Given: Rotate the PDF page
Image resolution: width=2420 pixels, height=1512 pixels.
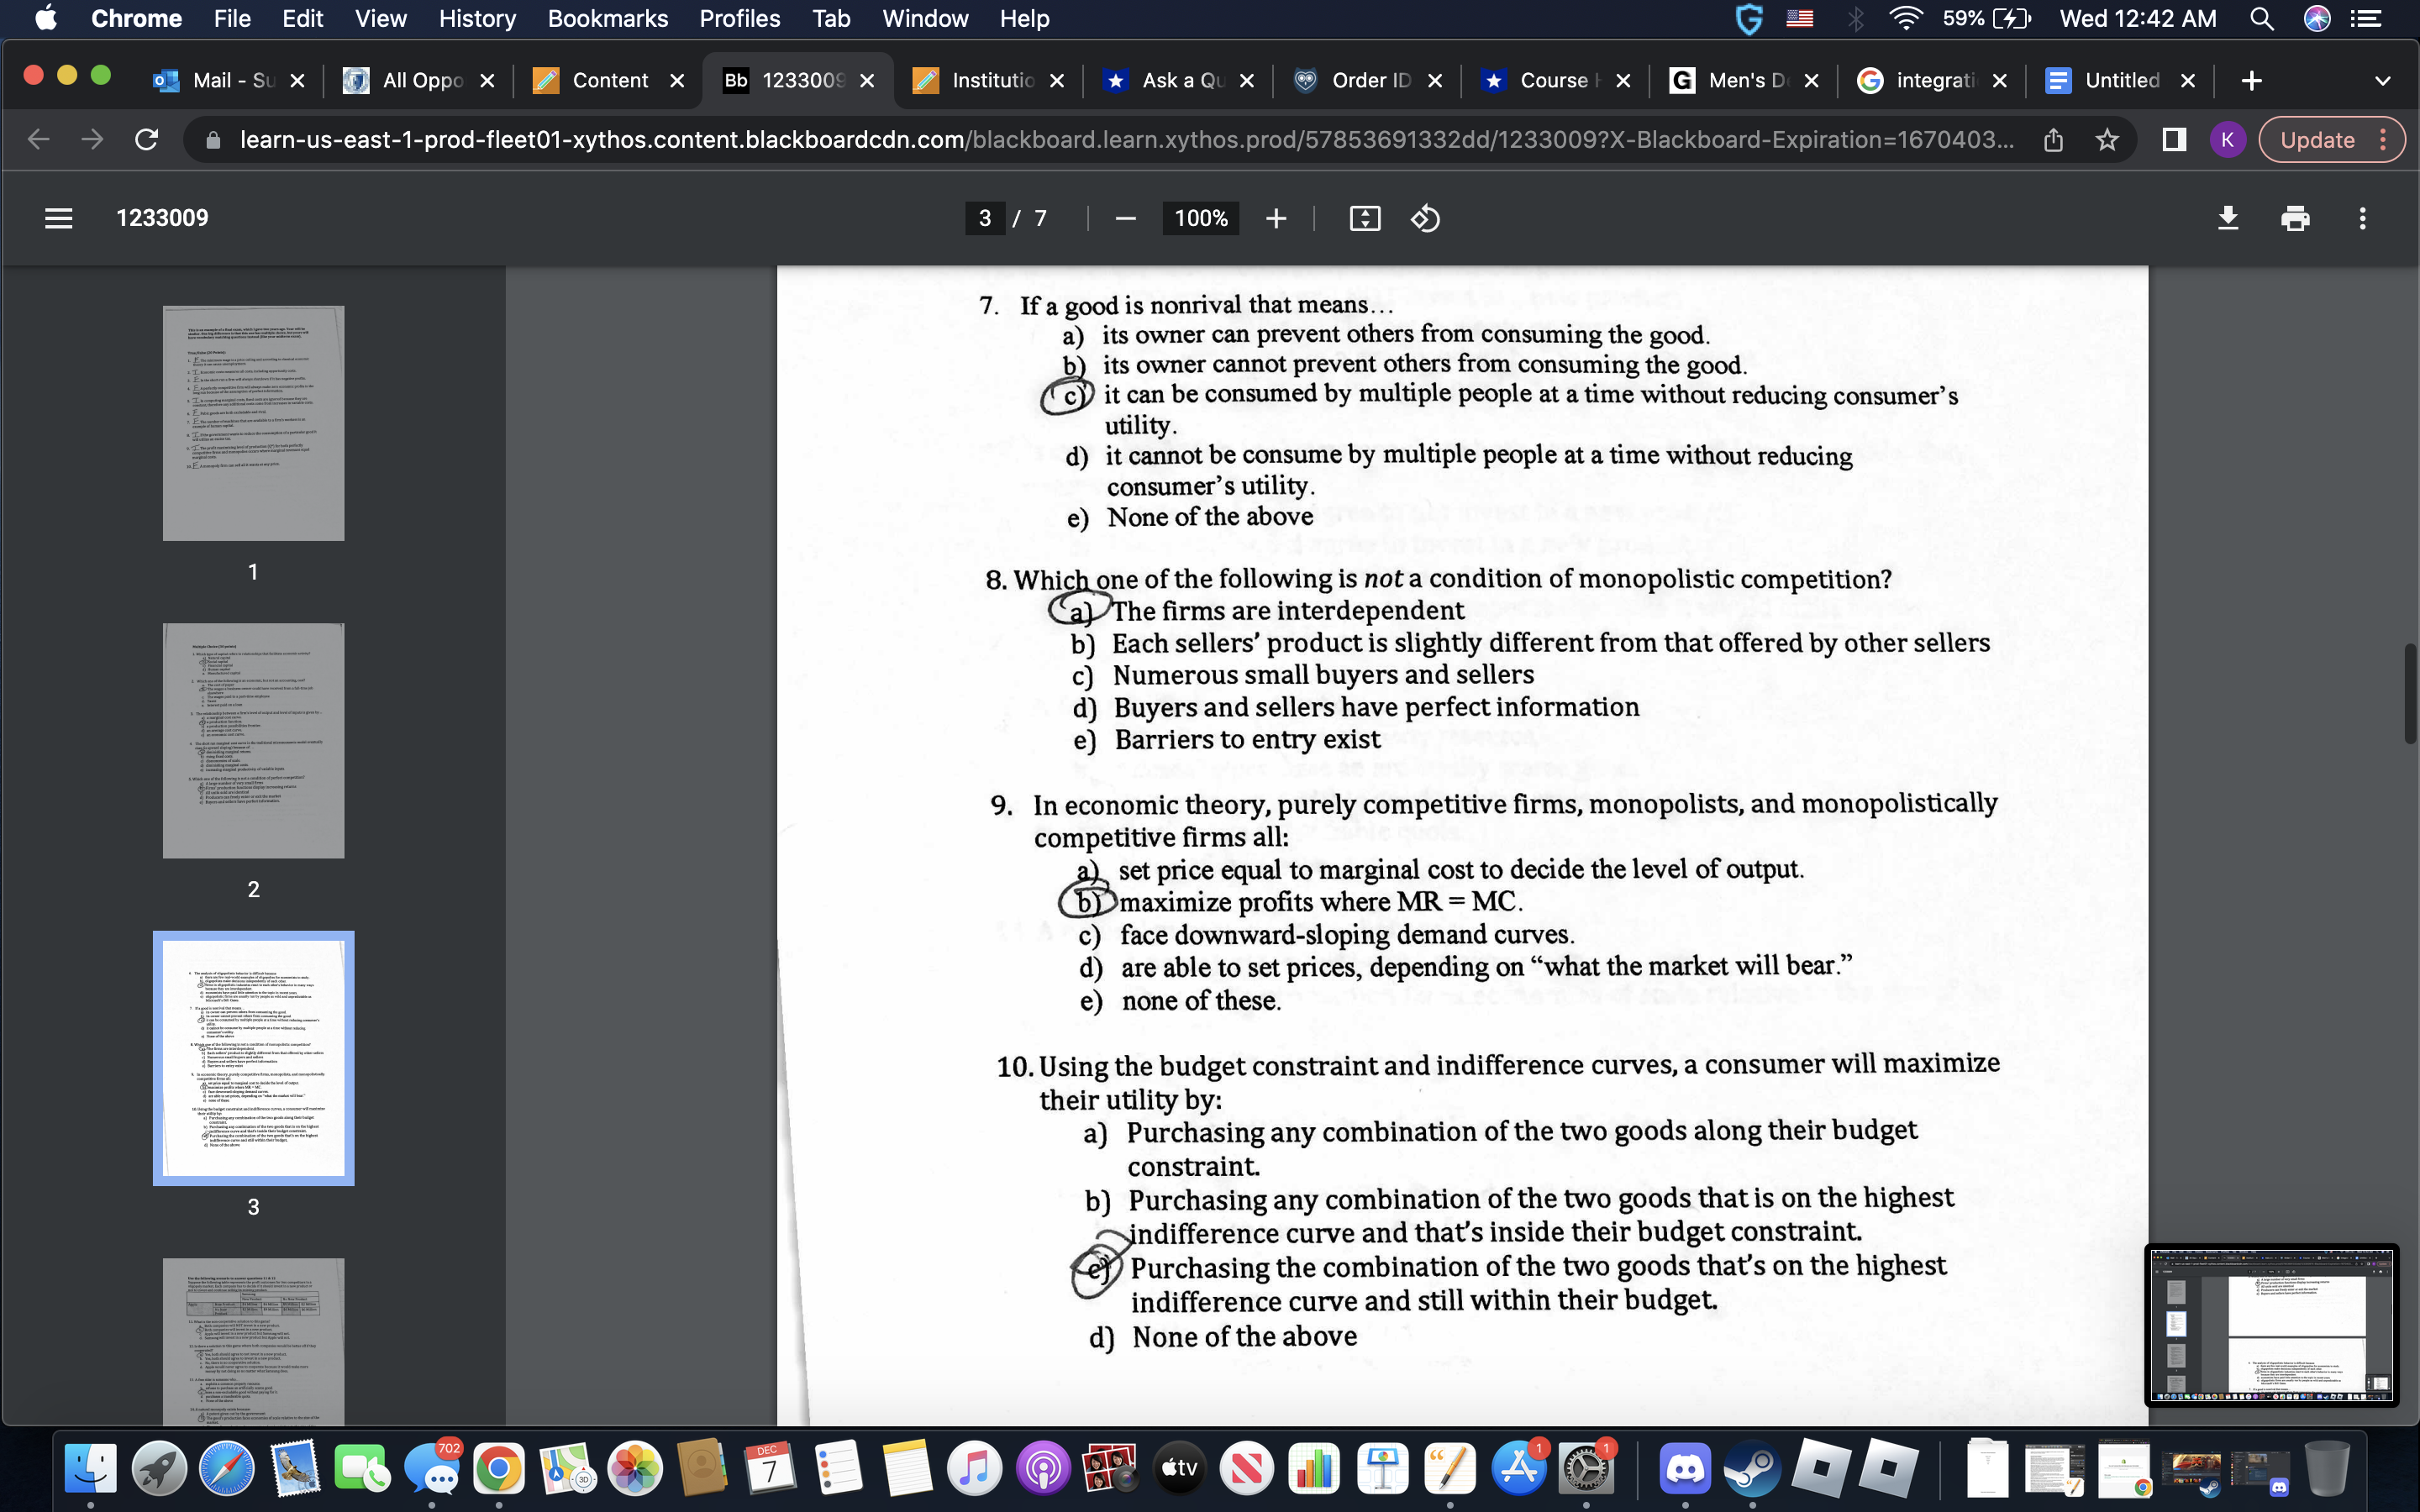Looking at the screenshot, I should (x=1426, y=218).
